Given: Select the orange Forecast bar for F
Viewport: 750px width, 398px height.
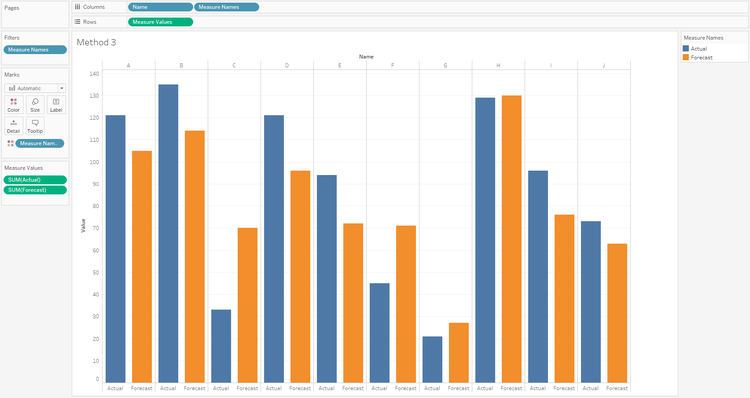Looking at the screenshot, I should pos(406,304).
